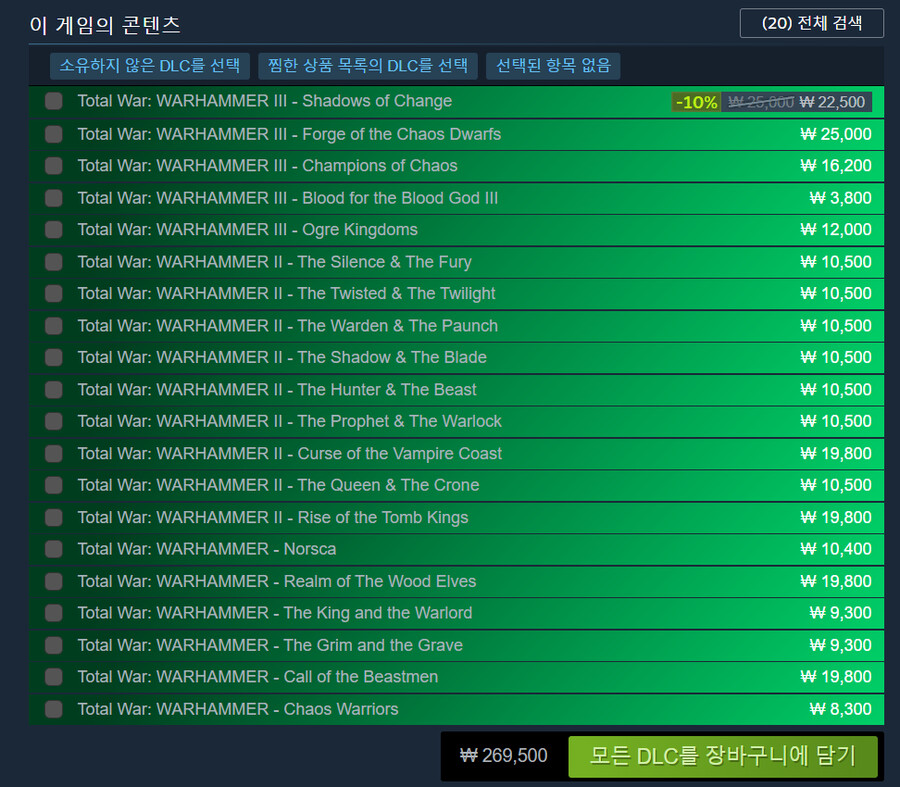Click the ₩ 16,200 price
Viewport: 900px width, 787px height.
836,166
